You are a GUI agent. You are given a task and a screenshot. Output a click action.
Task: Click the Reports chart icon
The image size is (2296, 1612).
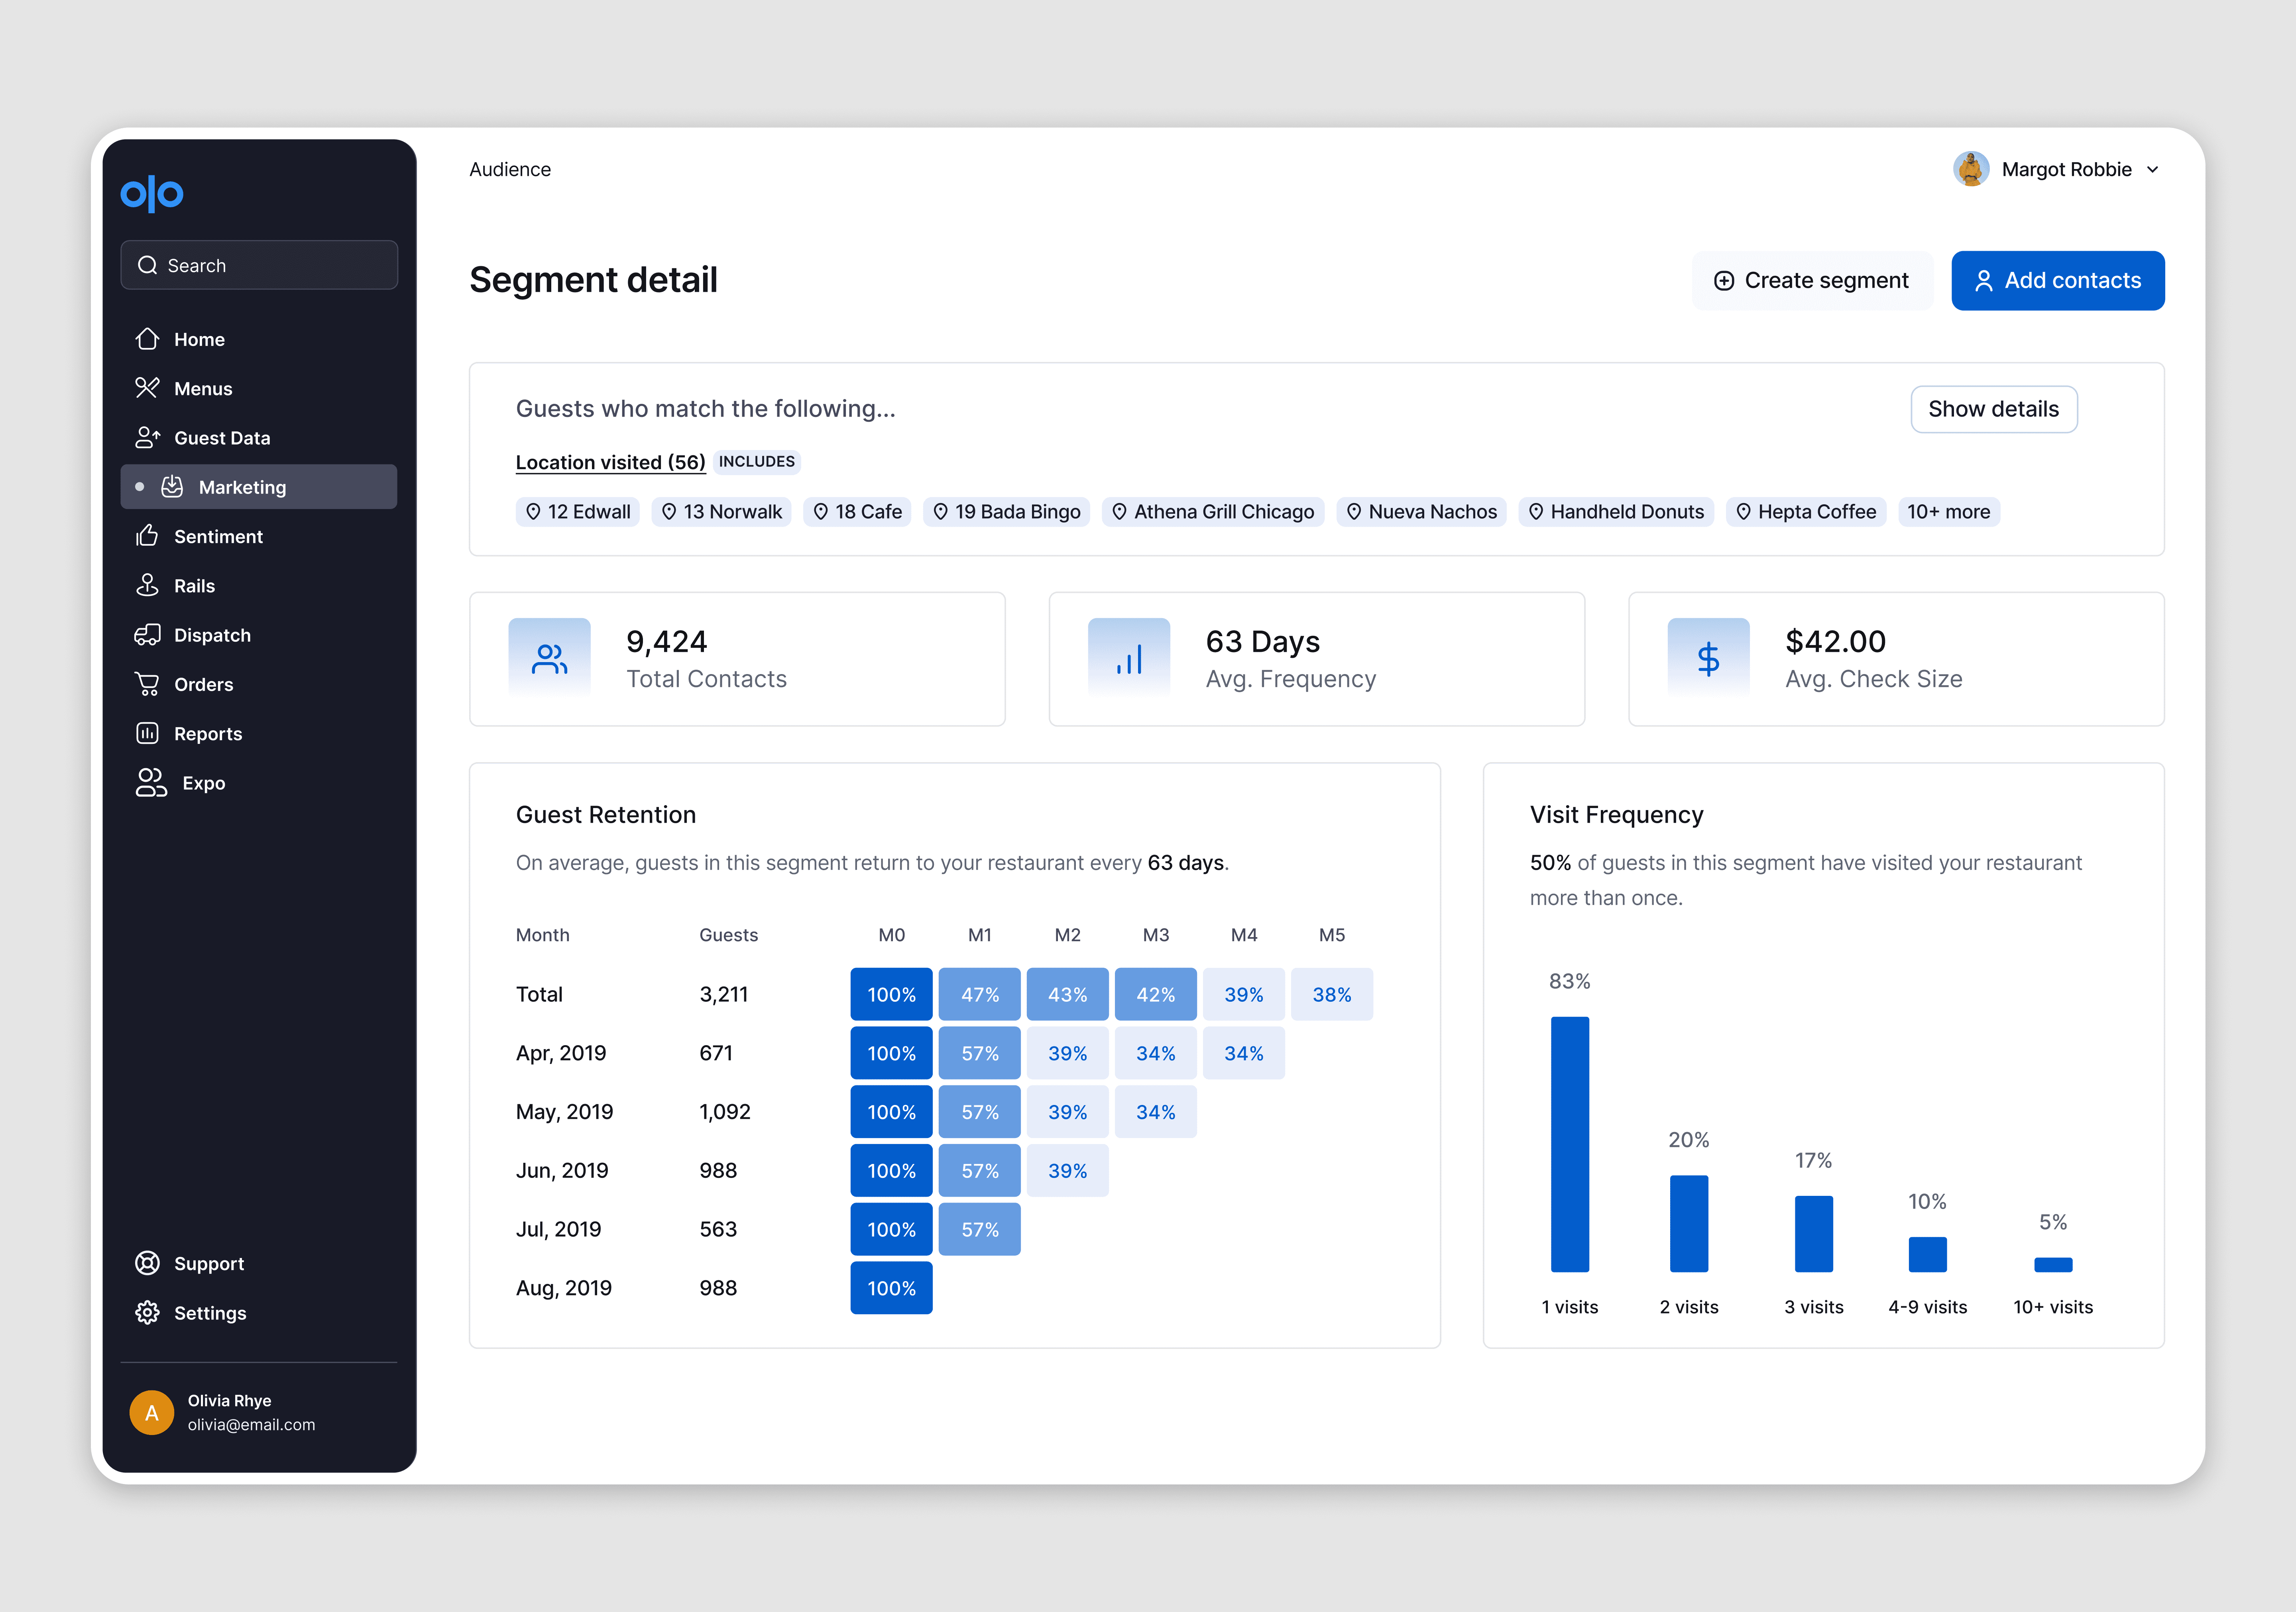pos(148,733)
